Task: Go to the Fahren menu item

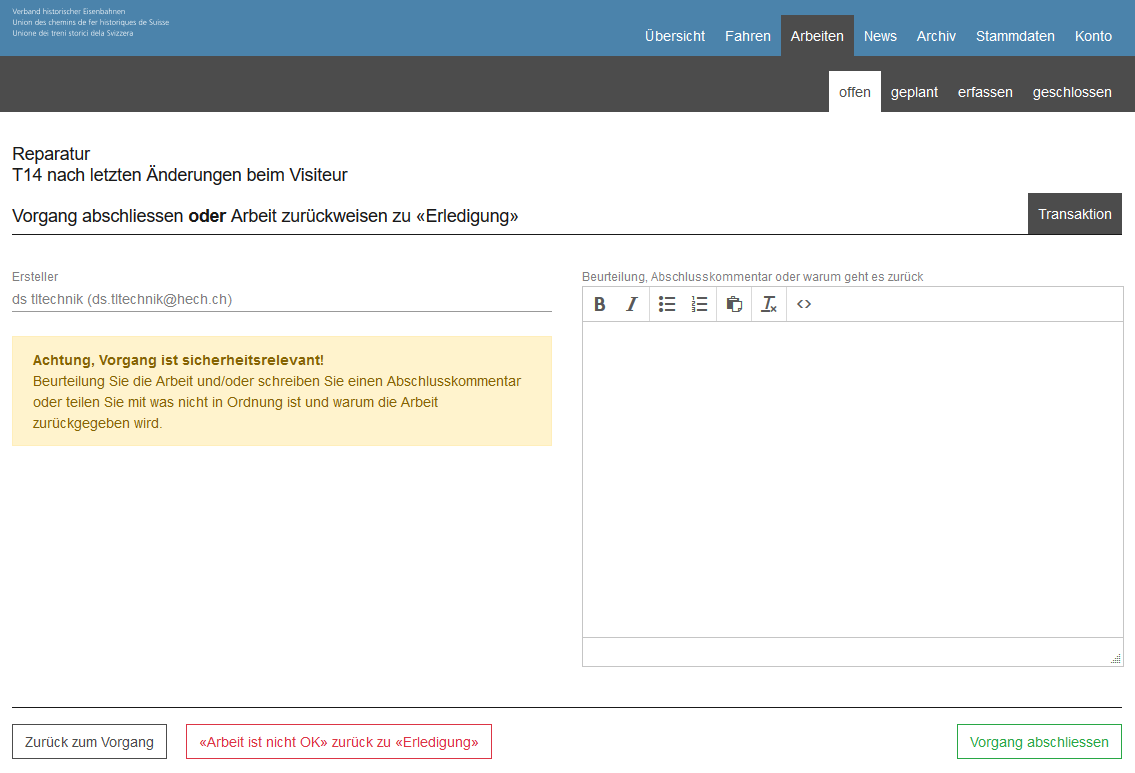Action: tap(748, 36)
